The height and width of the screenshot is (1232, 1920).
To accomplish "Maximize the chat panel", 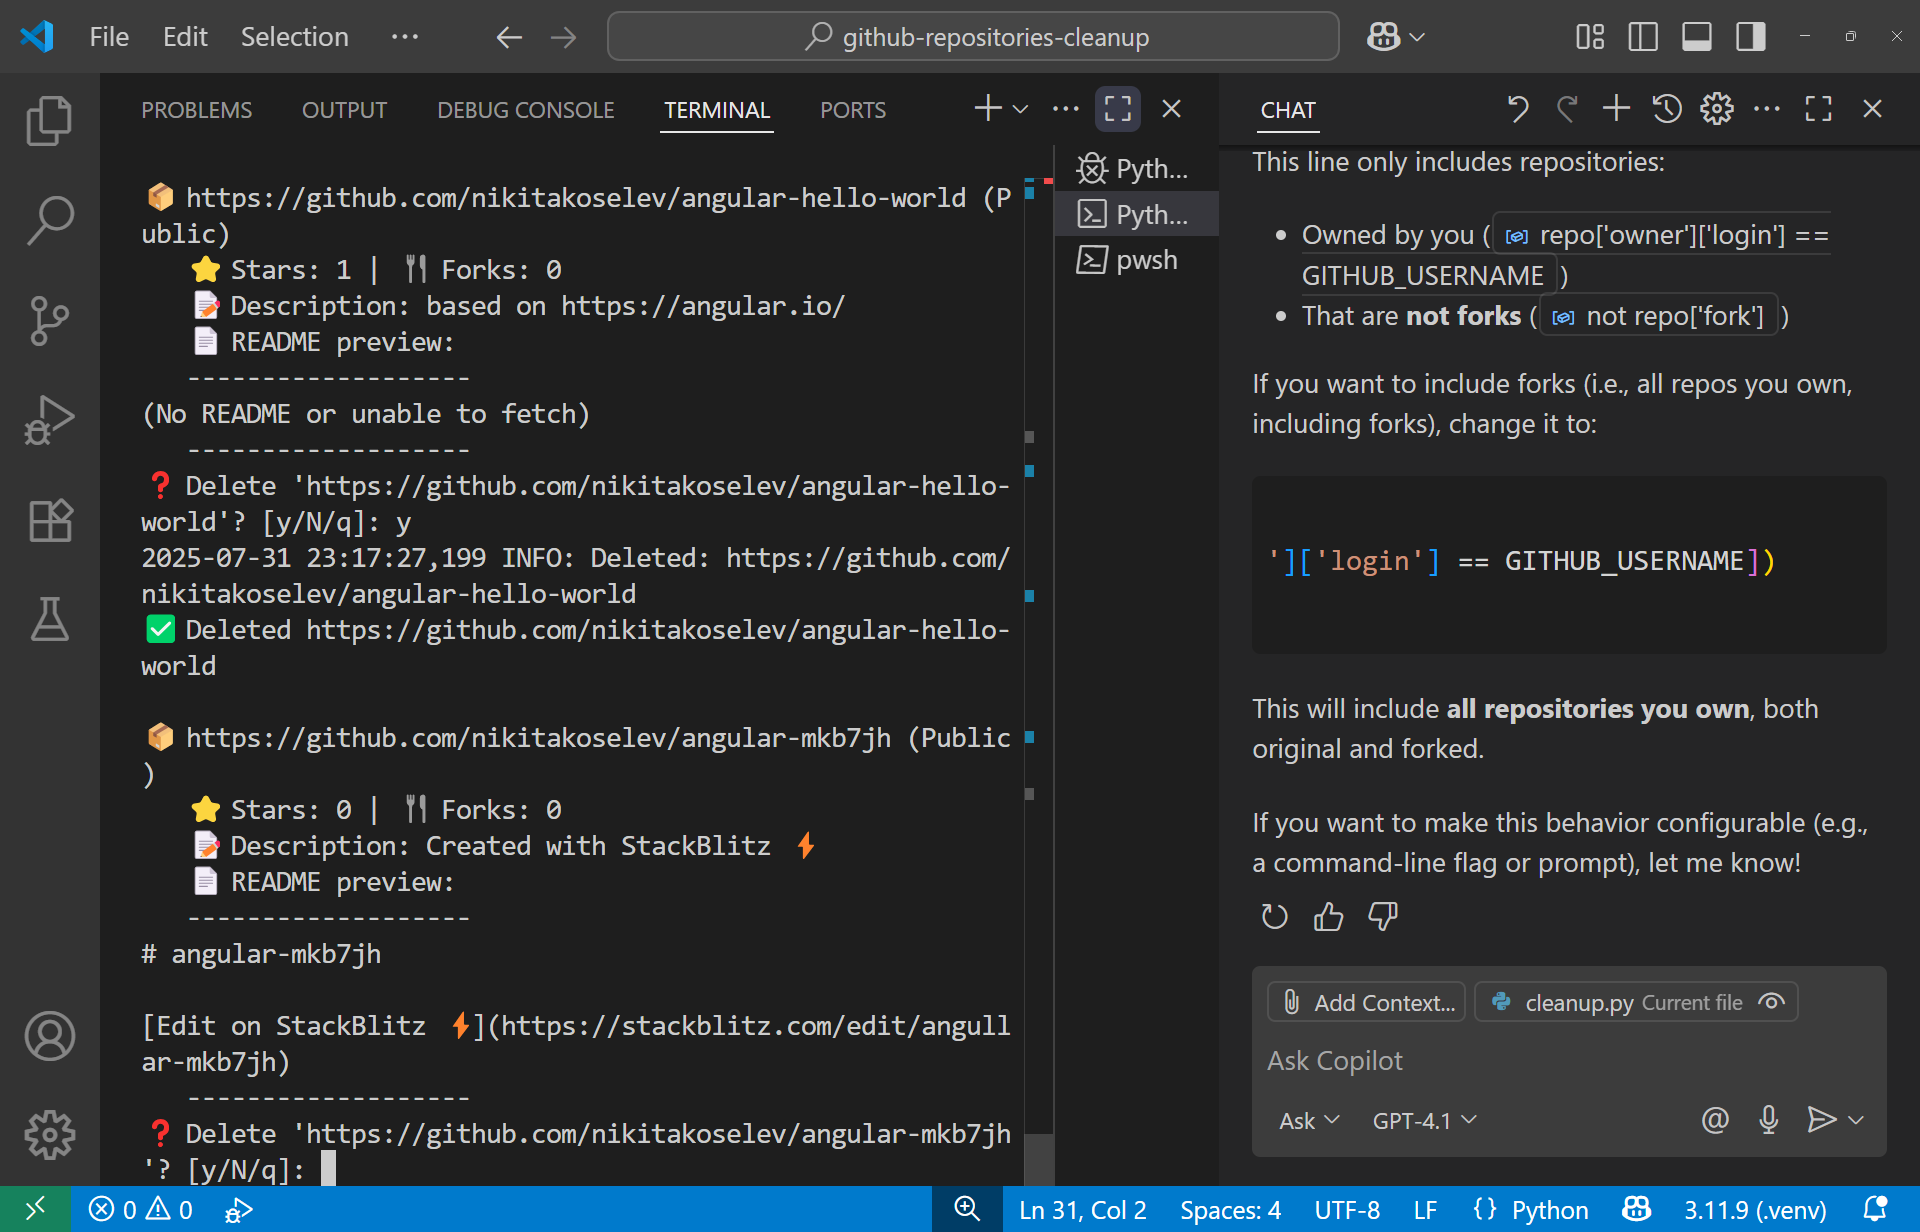I will pos(1819,108).
